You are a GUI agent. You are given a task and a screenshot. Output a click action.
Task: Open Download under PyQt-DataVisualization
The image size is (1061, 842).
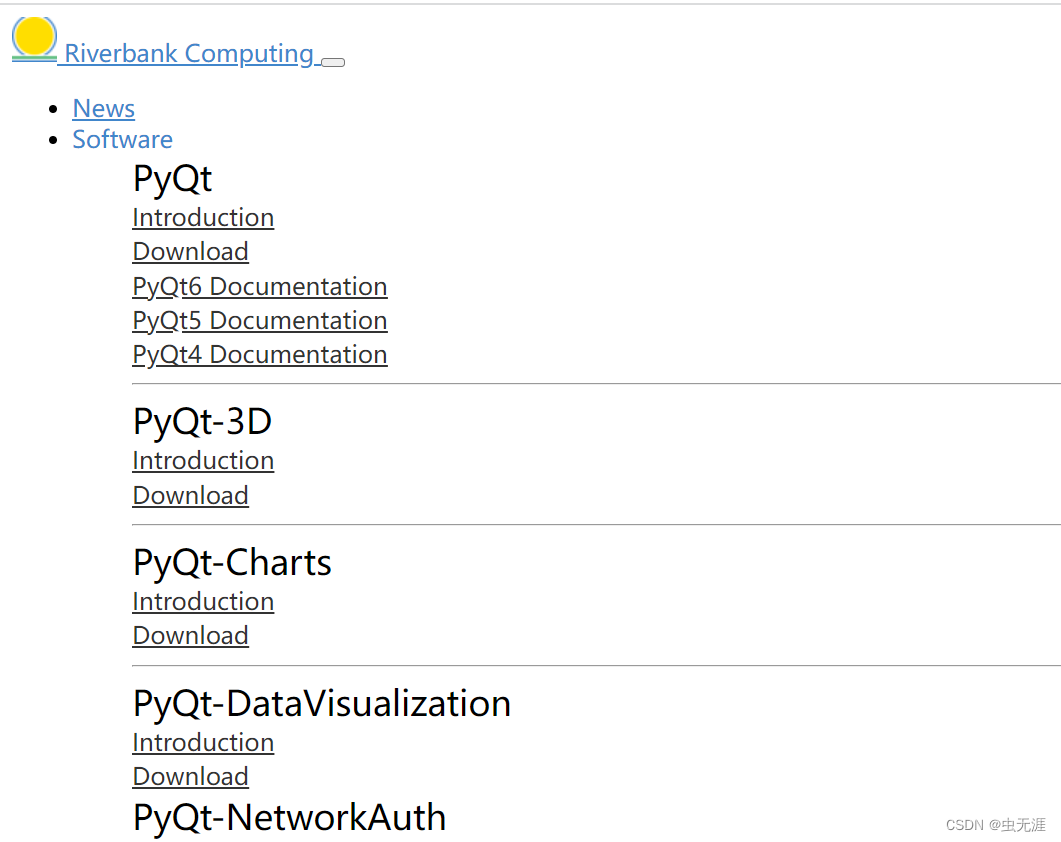[x=190, y=776]
